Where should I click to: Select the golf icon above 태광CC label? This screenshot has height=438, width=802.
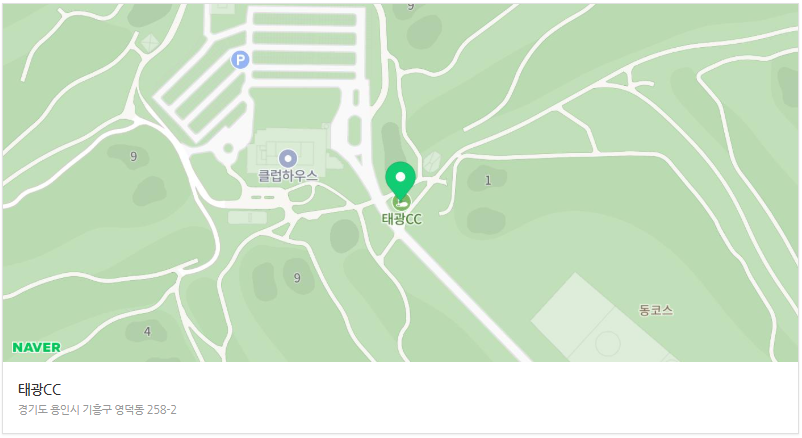pyautogui.click(x=402, y=203)
